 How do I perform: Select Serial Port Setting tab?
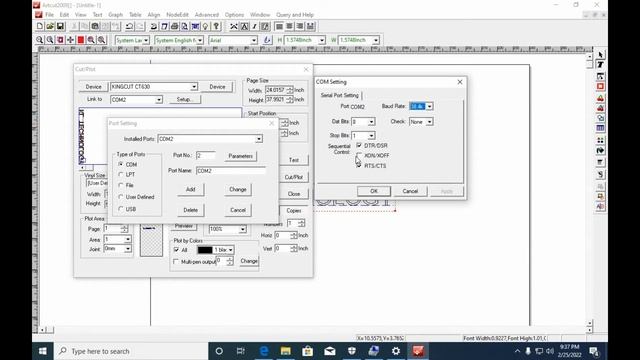[x=340, y=95]
